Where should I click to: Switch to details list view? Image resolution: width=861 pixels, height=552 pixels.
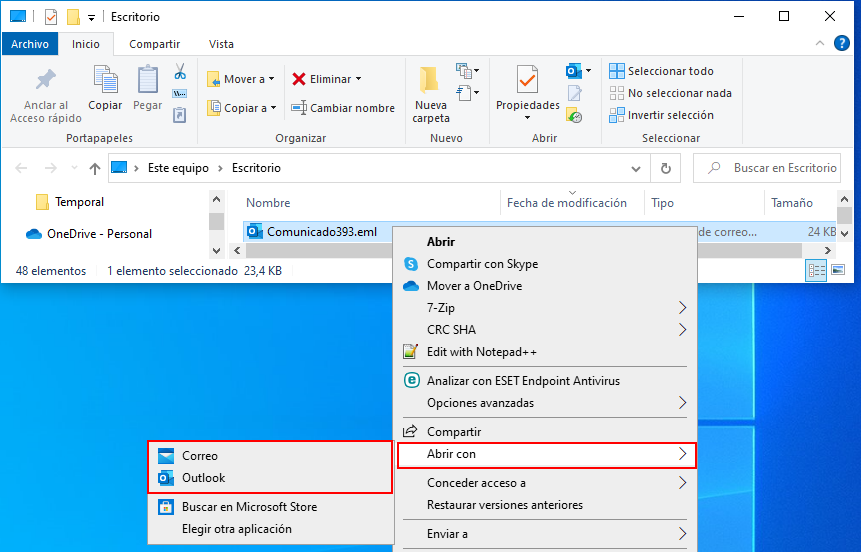[816, 270]
